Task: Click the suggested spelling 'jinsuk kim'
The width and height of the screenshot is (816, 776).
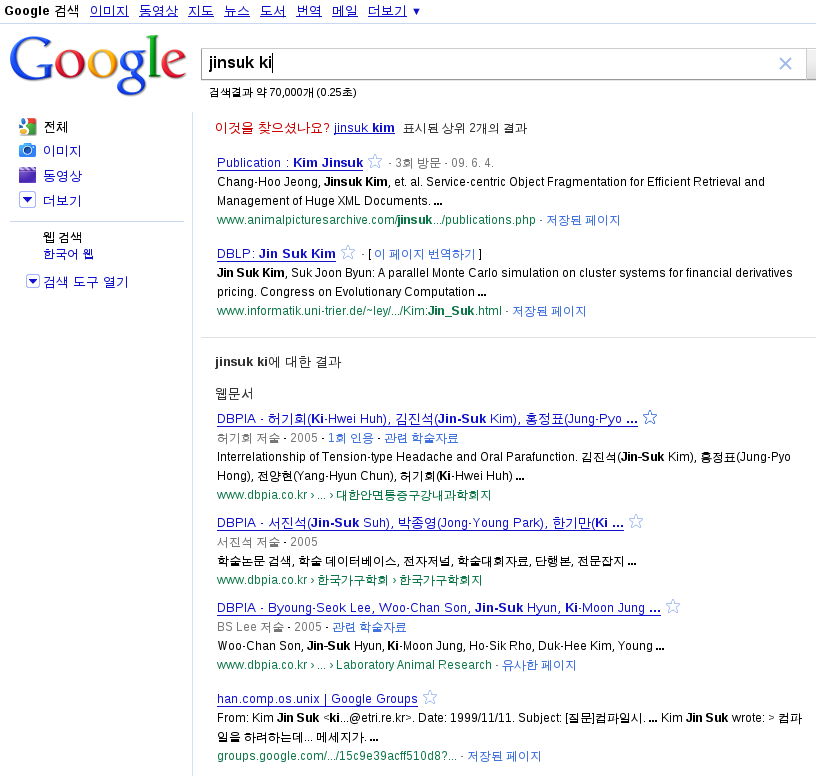Action: pyautogui.click(x=364, y=128)
